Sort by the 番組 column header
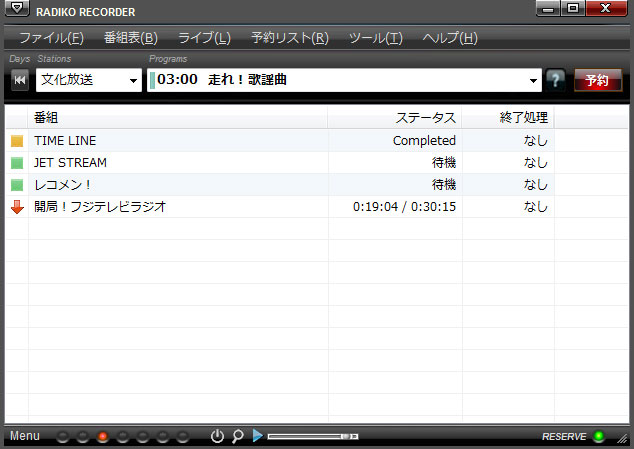634x449 pixels. click(178, 118)
